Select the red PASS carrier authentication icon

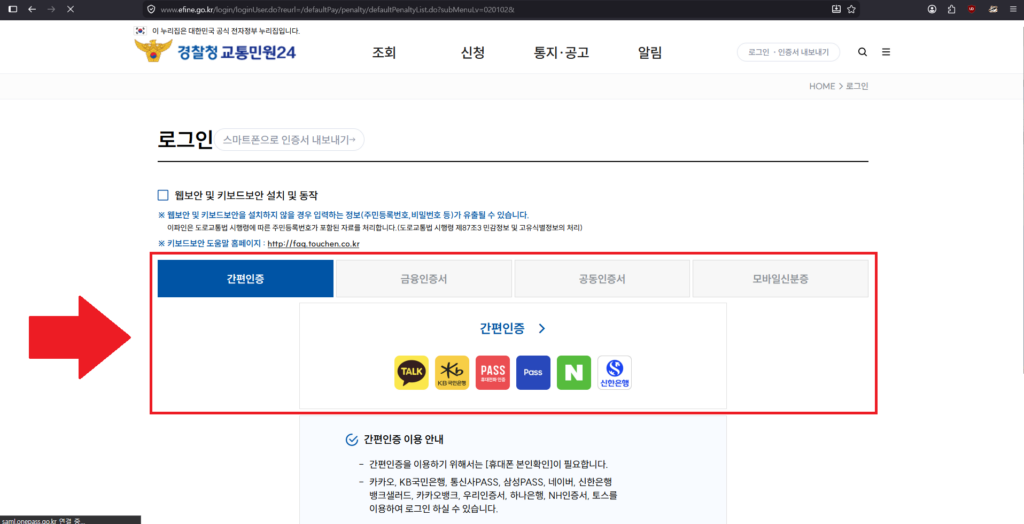pyautogui.click(x=492, y=372)
